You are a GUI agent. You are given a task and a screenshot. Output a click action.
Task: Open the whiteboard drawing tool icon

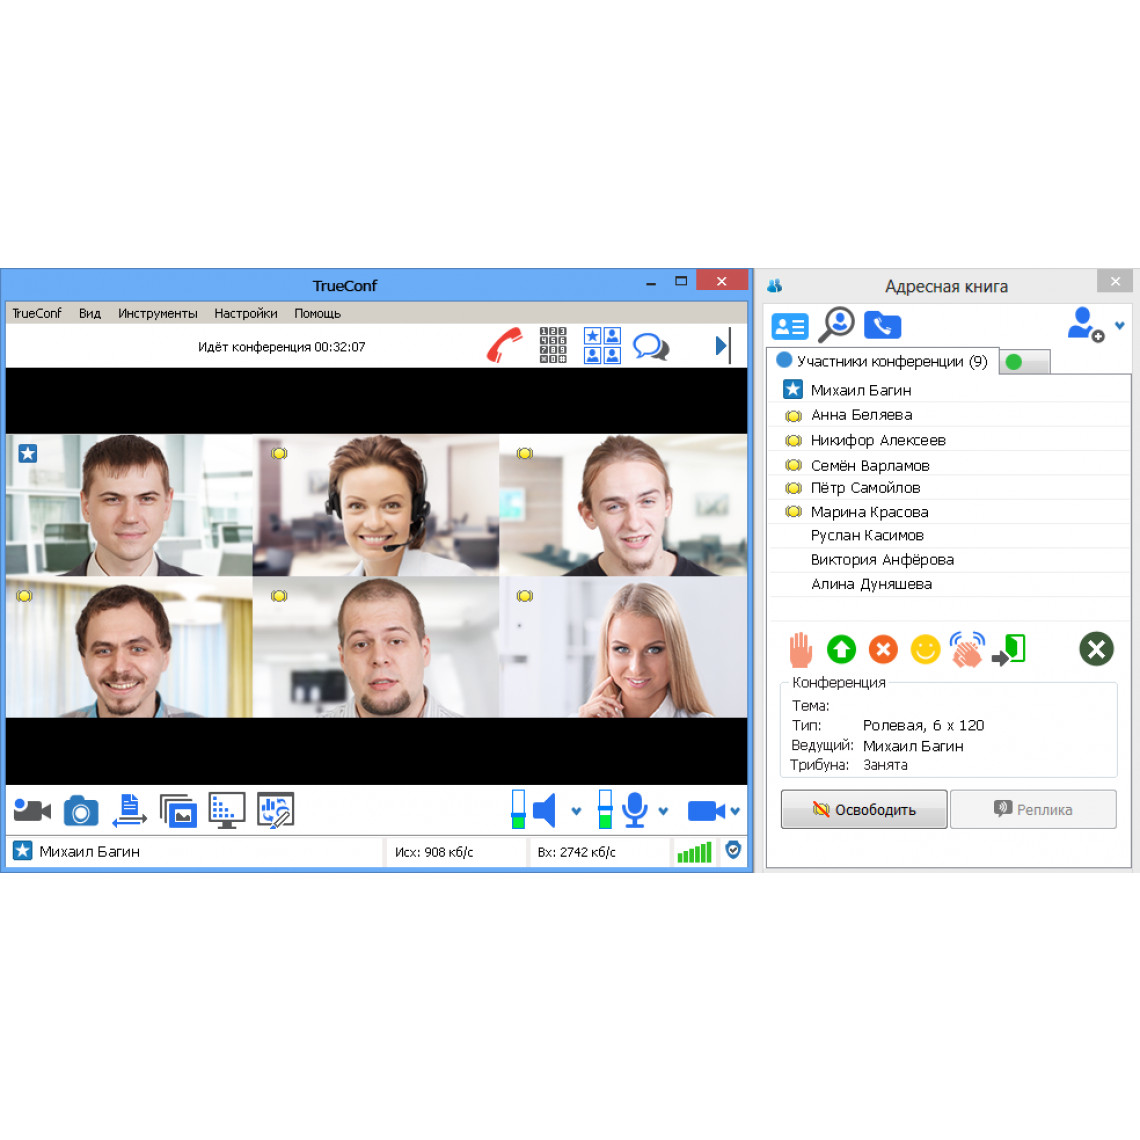pyautogui.click(x=276, y=810)
